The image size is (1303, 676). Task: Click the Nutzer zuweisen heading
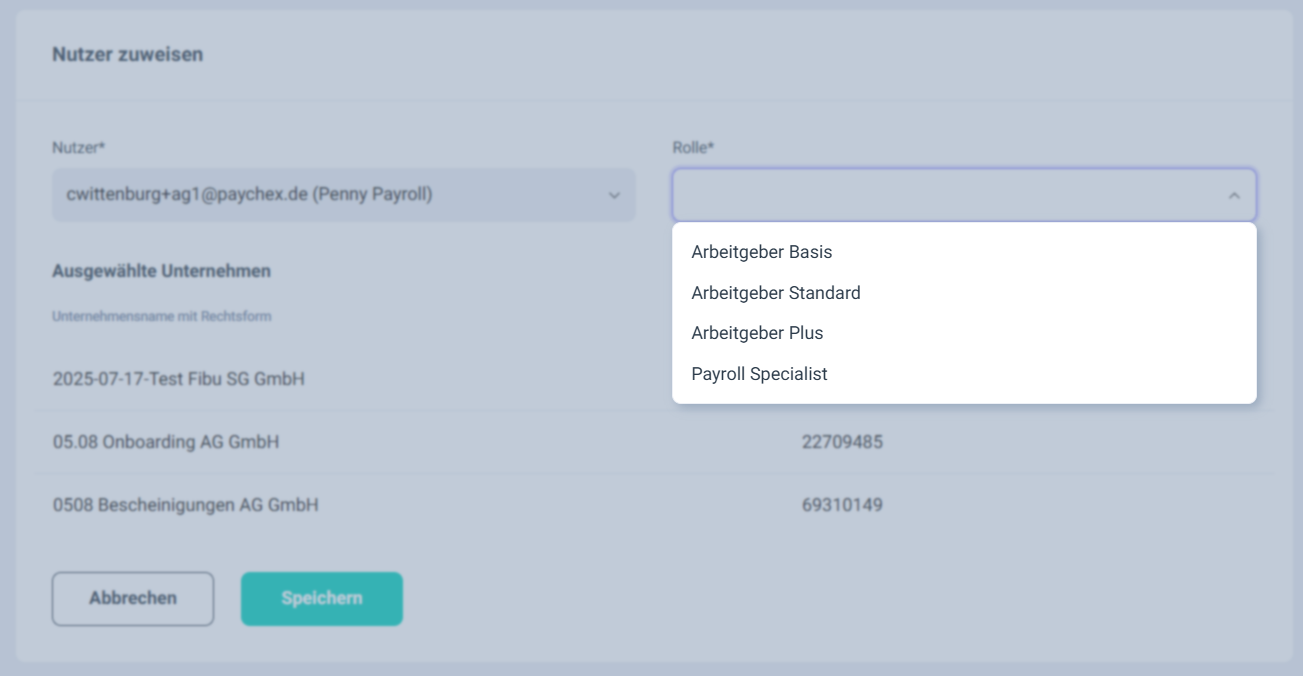(127, 55)
